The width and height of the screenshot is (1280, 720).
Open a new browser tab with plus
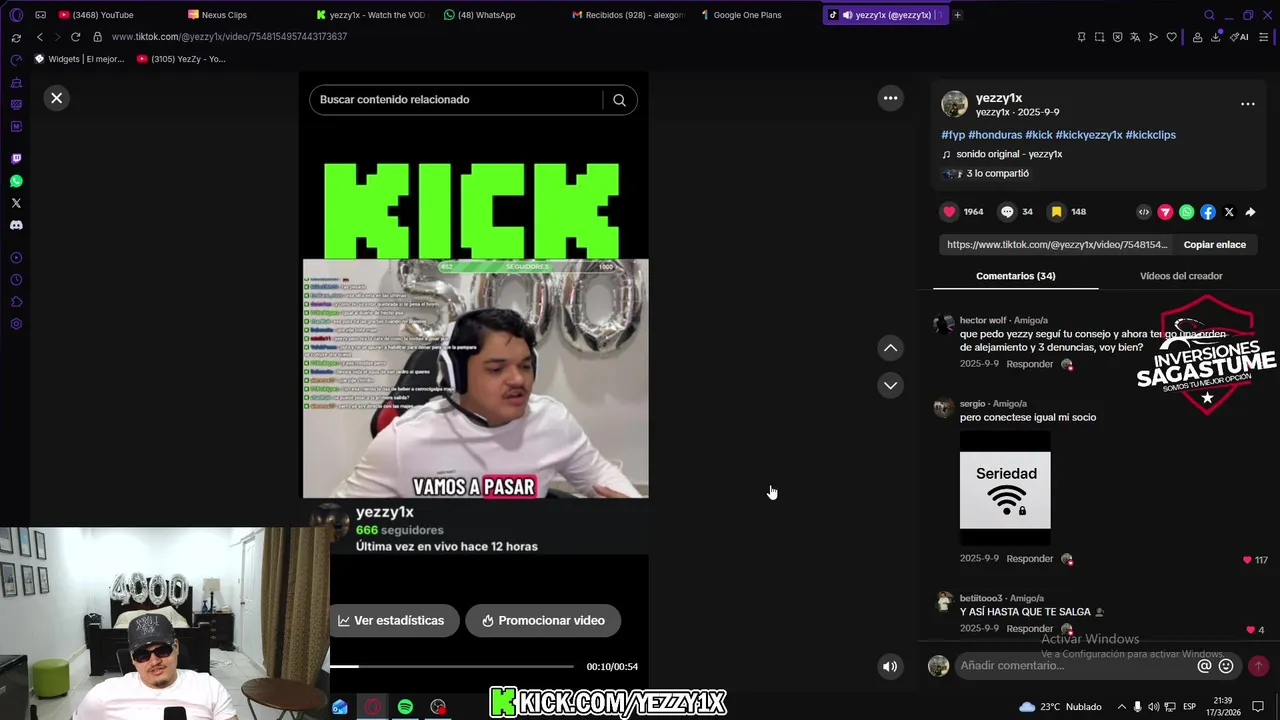click(x=957, y=15)
